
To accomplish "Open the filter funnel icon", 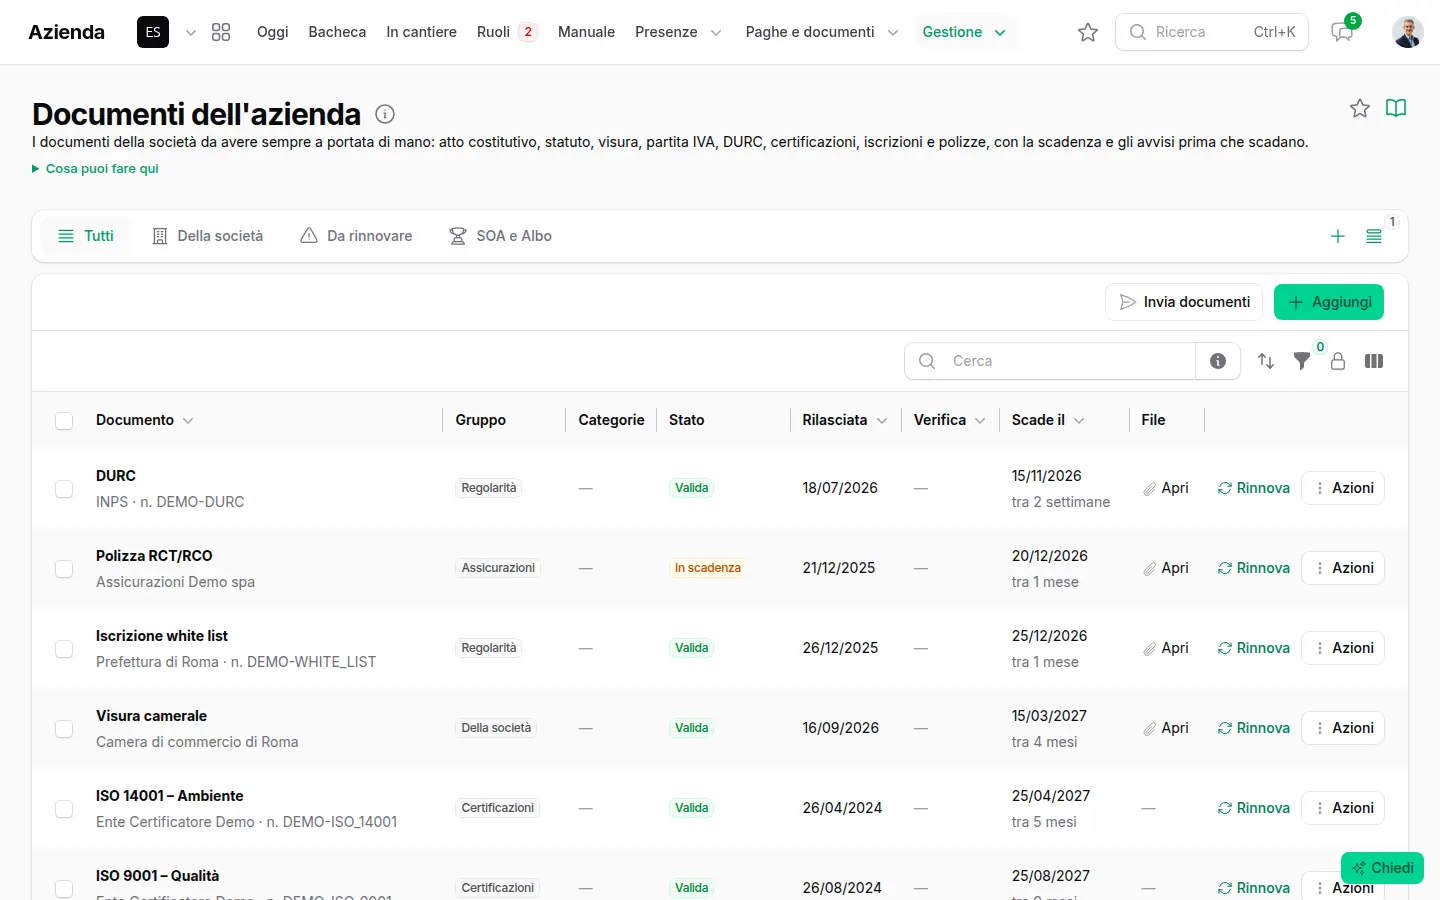I will point(1302,361).
